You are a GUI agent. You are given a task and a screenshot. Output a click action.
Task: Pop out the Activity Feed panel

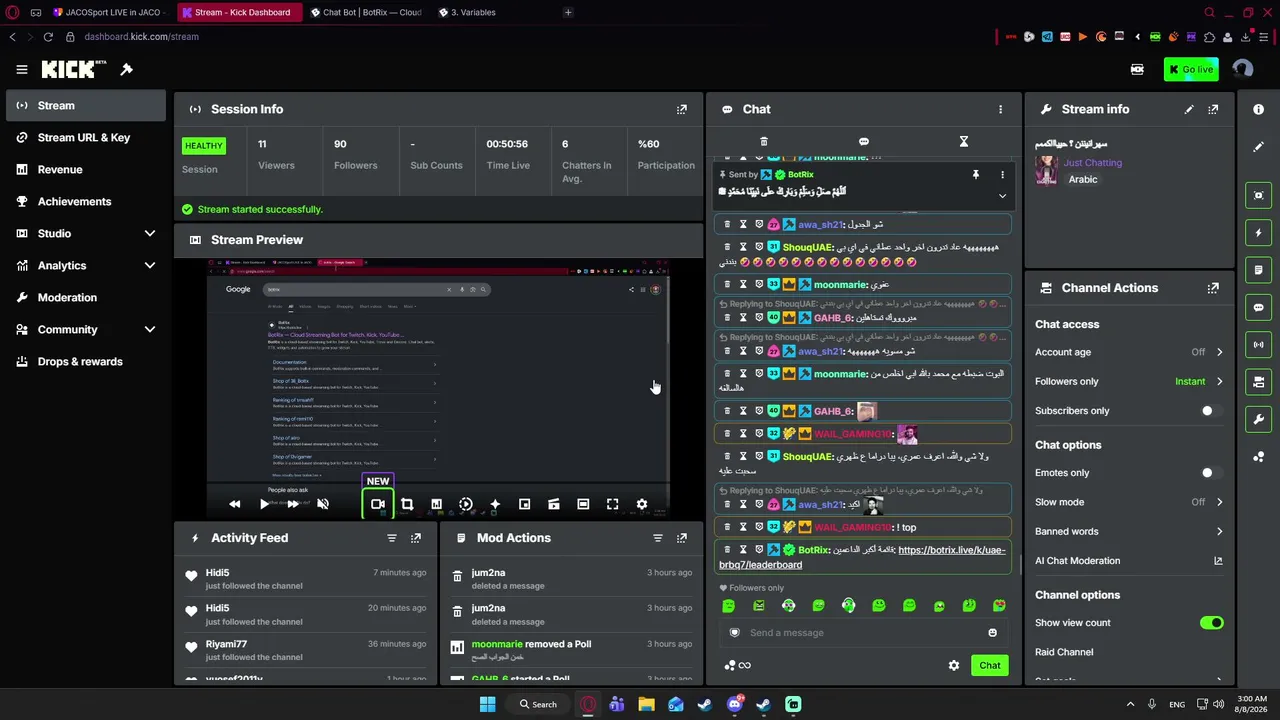[x=416, y=538]
